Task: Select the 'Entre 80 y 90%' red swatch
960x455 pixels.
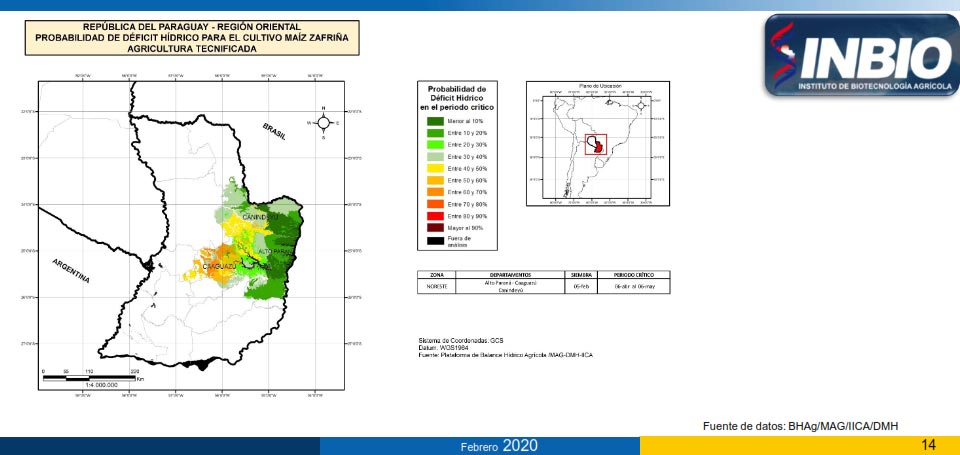Action: coord(436,216)
